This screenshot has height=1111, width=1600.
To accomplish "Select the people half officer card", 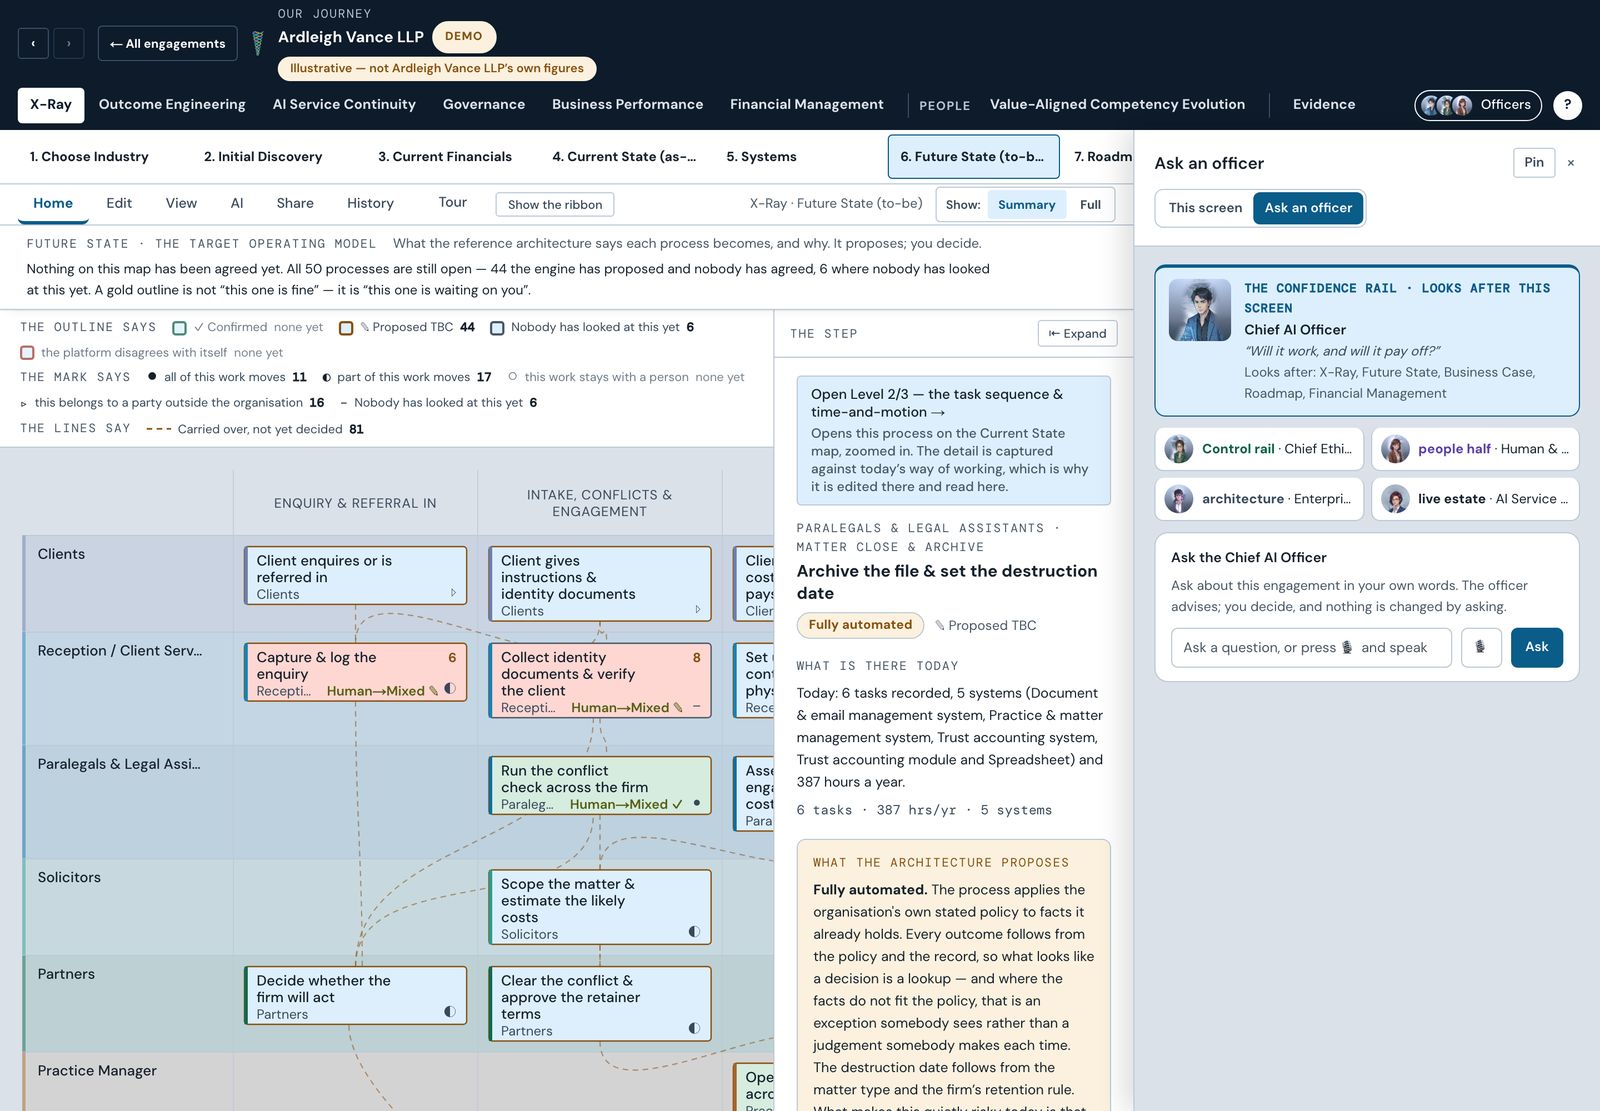I will (1475, 449).
